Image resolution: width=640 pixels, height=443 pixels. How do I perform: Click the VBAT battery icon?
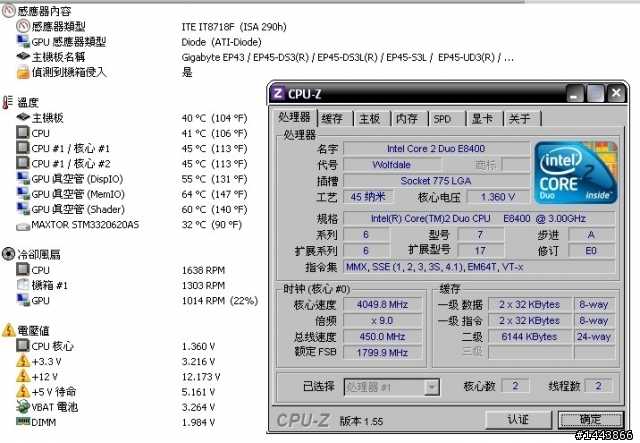pos(23,406)
